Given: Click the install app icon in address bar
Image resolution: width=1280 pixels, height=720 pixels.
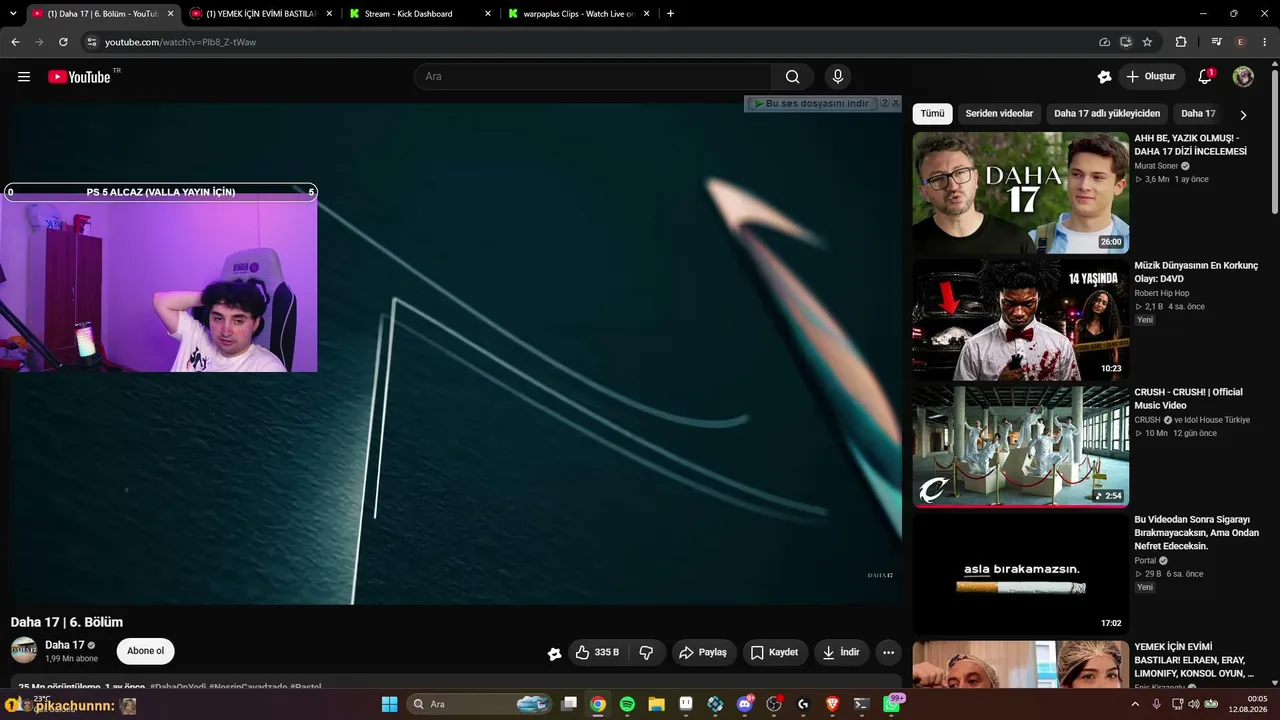Looking at the screenshot, I should (x=1125, y=42).
